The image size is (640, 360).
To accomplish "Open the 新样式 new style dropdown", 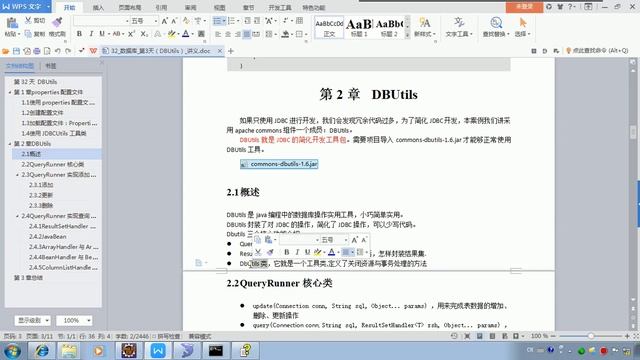I will pos(425,28).
